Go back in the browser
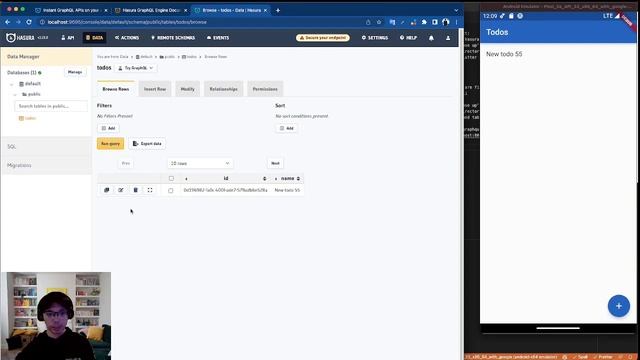 [x=7, y=22]
